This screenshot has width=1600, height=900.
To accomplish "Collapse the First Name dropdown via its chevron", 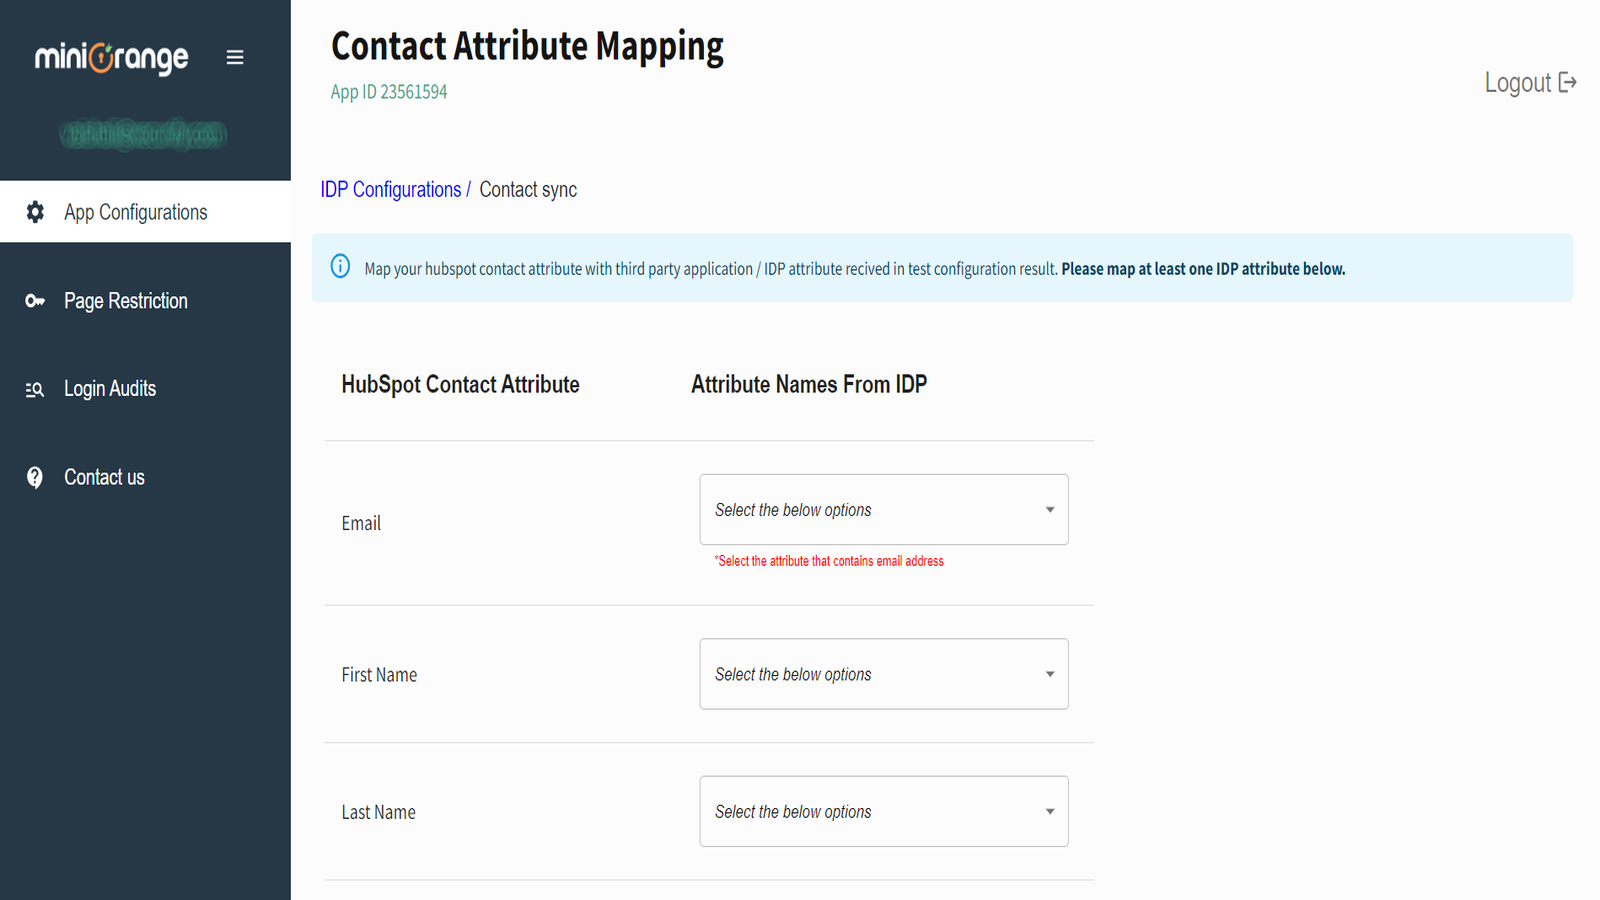I will [x=1049, y=674].
